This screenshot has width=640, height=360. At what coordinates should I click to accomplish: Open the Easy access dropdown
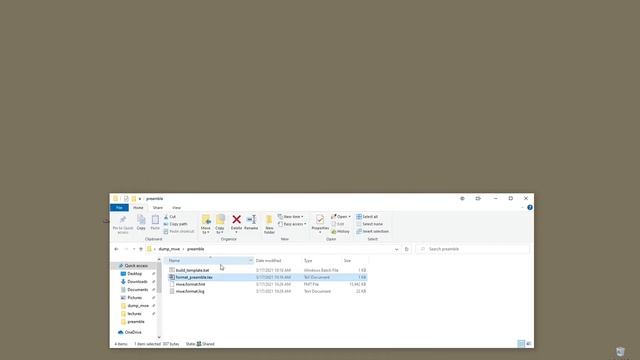tap(292, 224)
